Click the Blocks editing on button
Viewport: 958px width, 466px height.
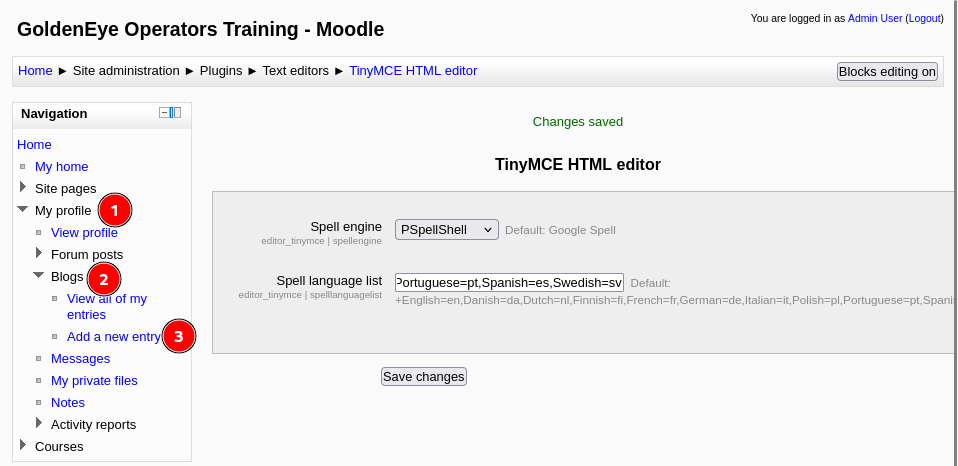[887, 71]
